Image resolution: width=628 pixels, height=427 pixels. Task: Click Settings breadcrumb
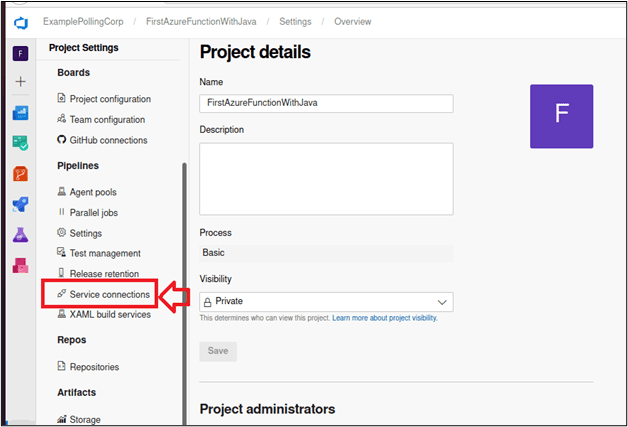pyautogui.click(x=295, y=22)
